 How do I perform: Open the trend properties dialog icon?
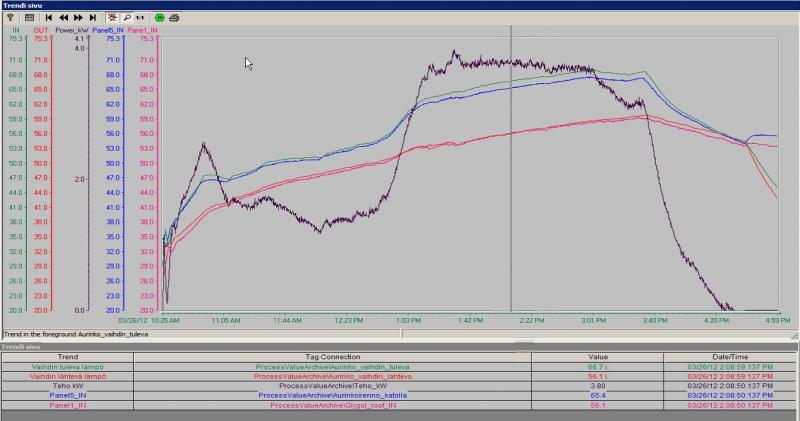30,17
